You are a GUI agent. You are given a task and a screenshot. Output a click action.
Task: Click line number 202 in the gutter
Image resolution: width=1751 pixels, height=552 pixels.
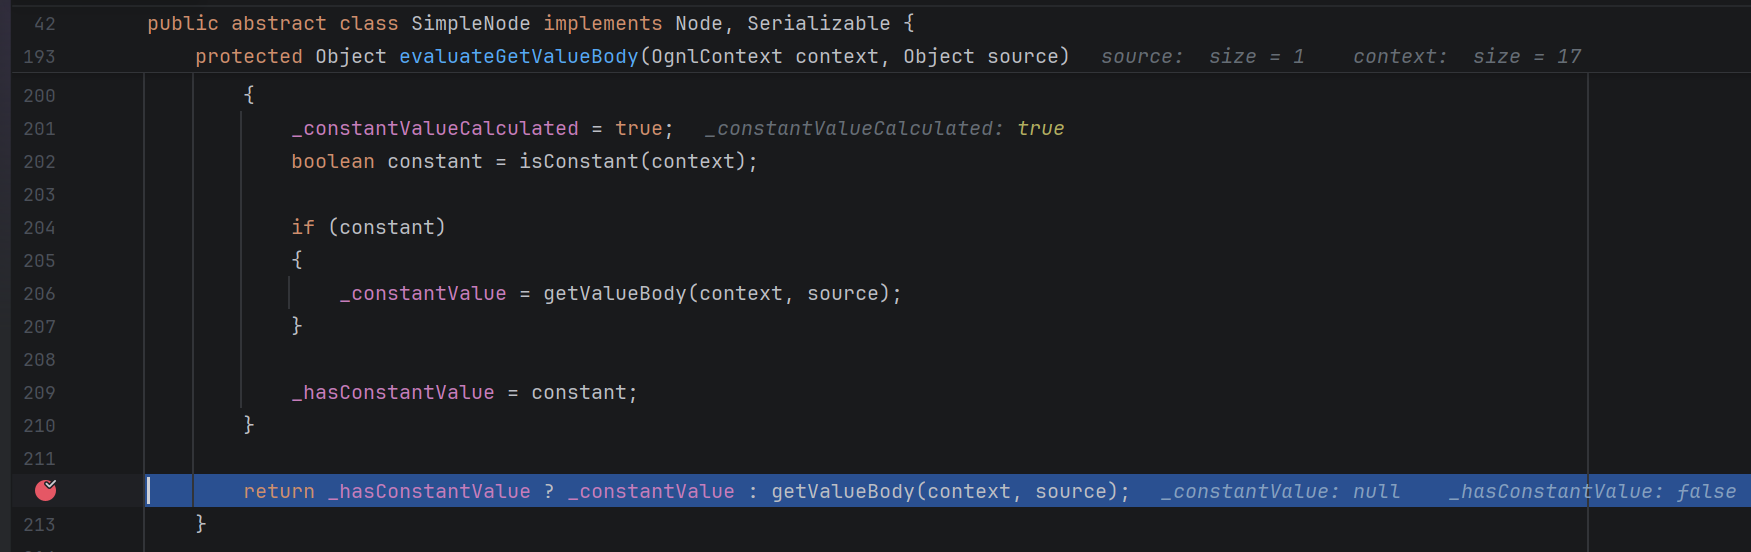pos(40,162)
